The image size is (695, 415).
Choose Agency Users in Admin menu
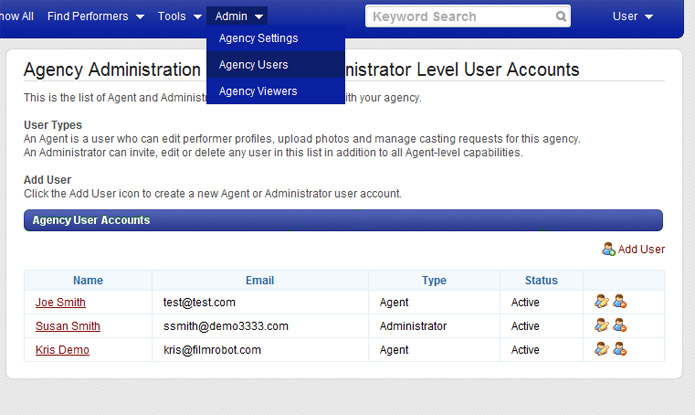(x=254, y=65)
